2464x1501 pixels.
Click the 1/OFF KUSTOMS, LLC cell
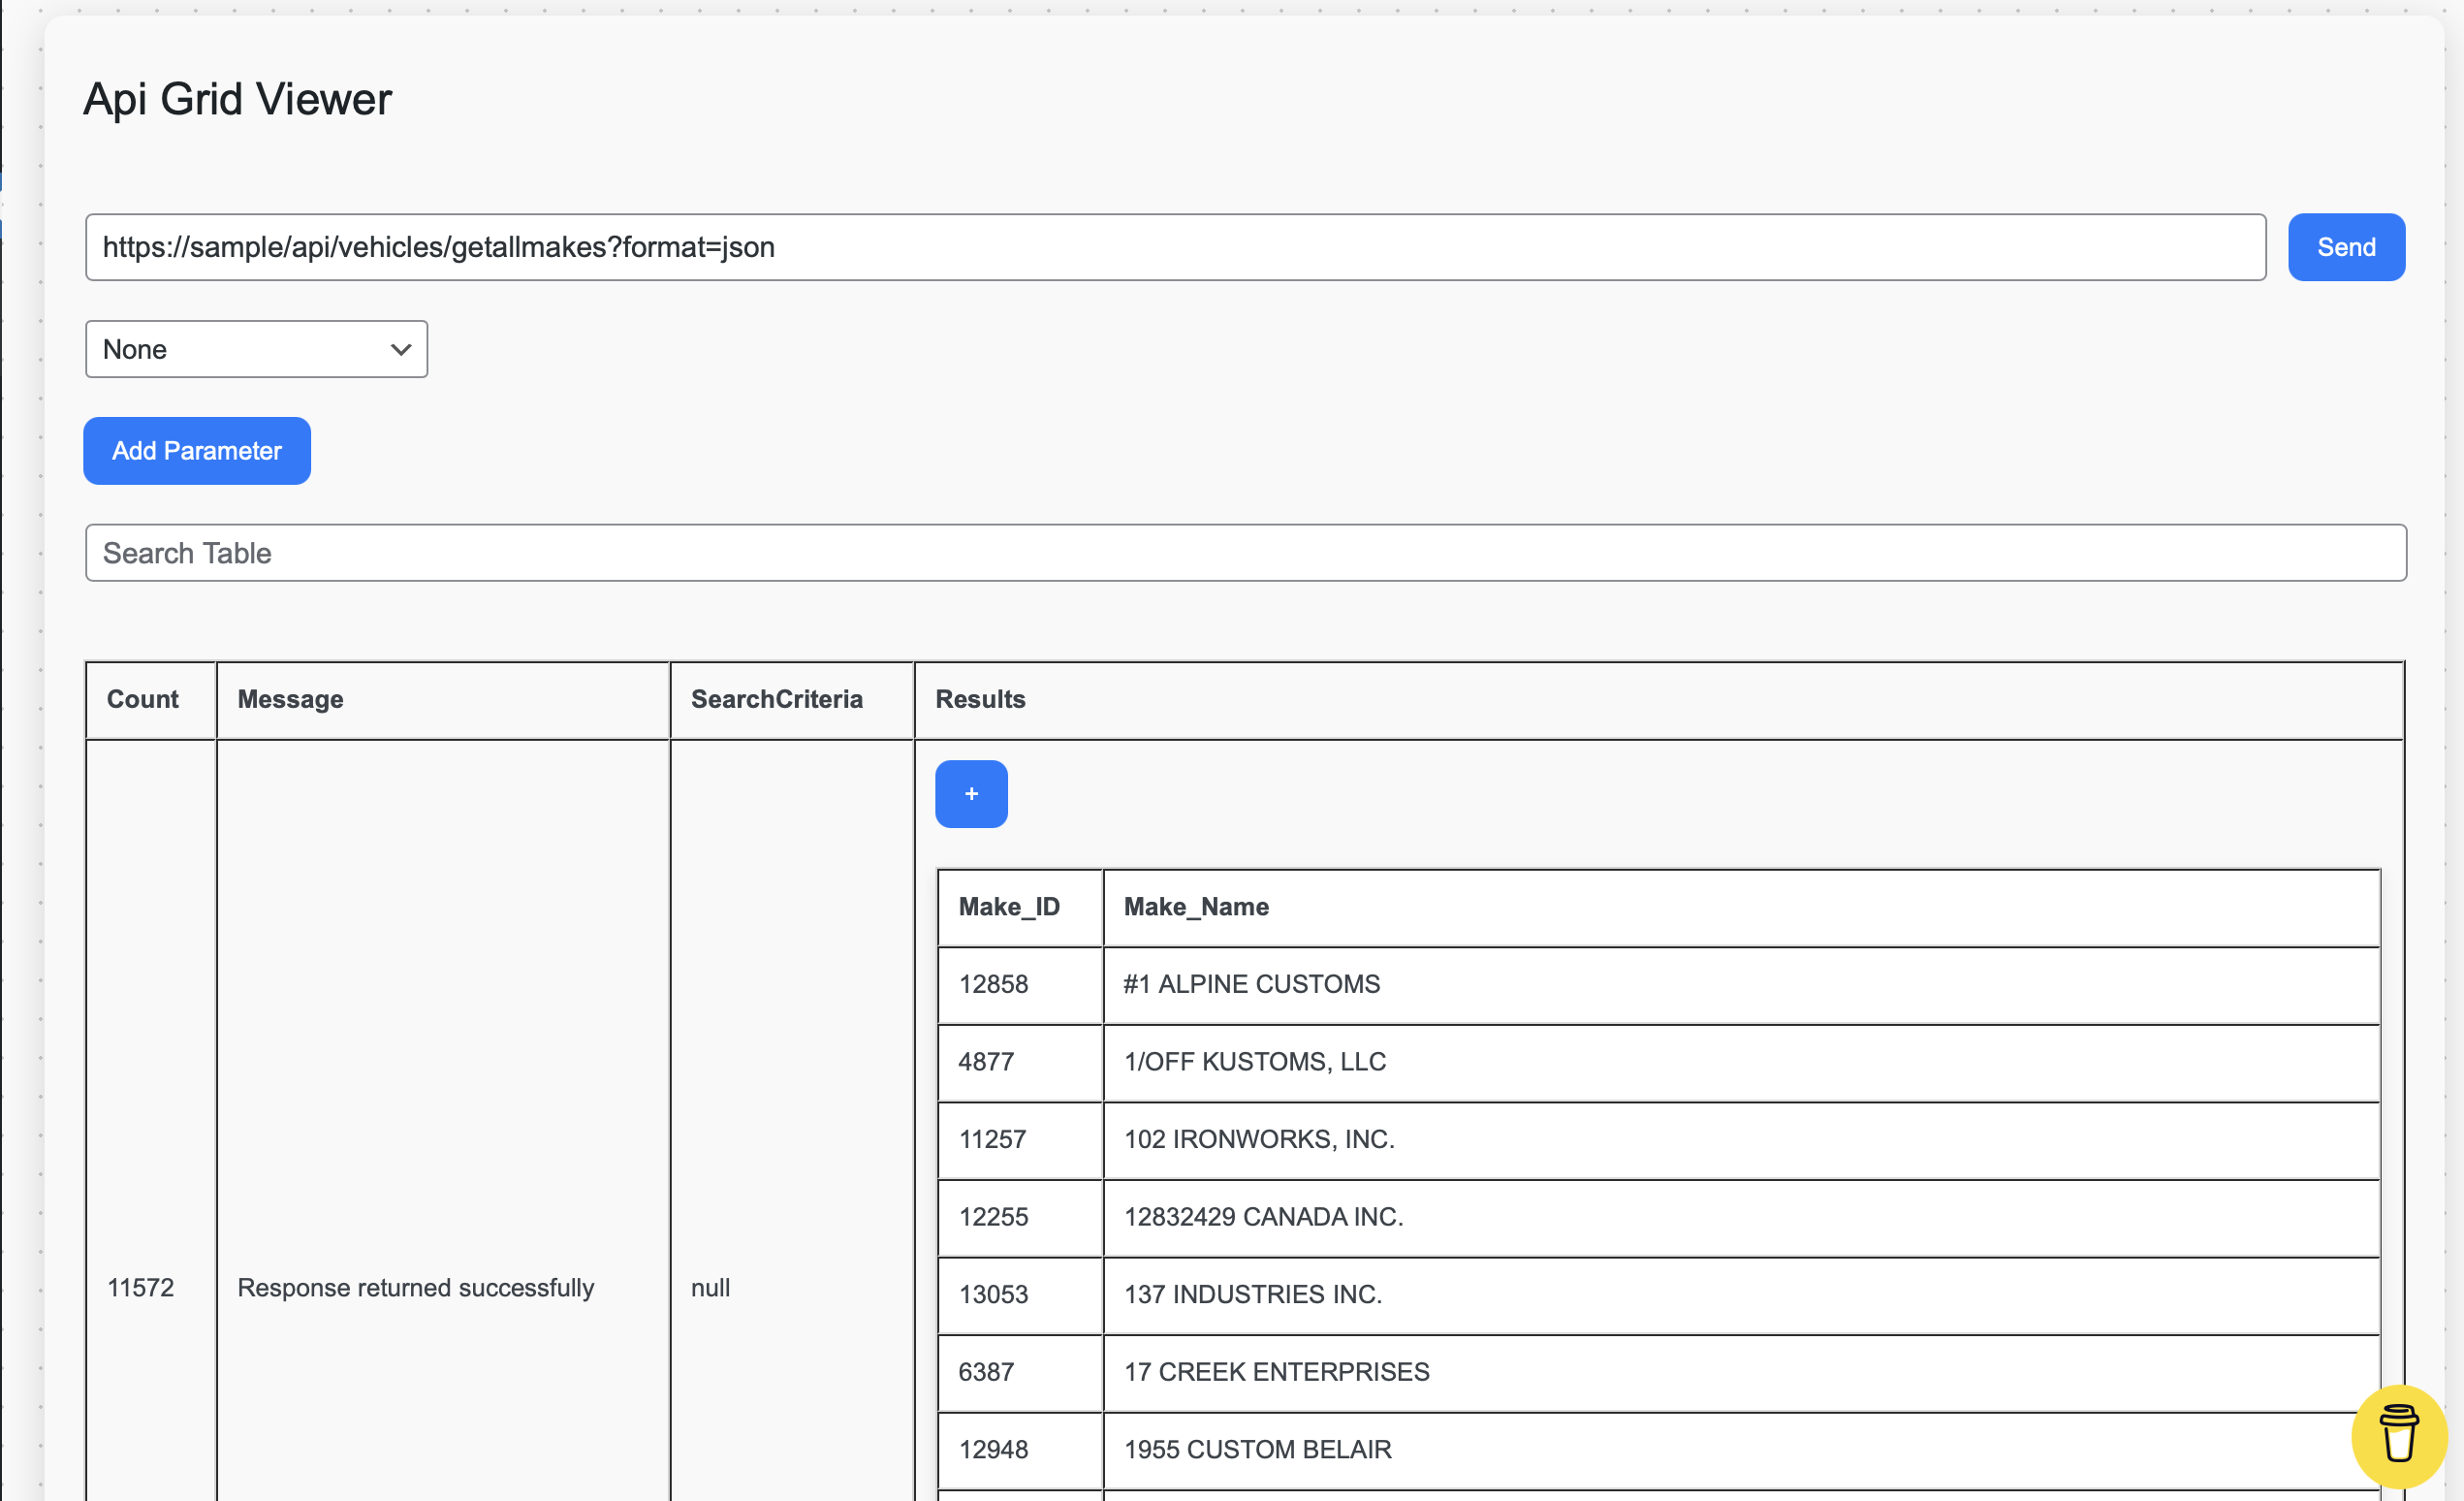pos(1254,1062)
